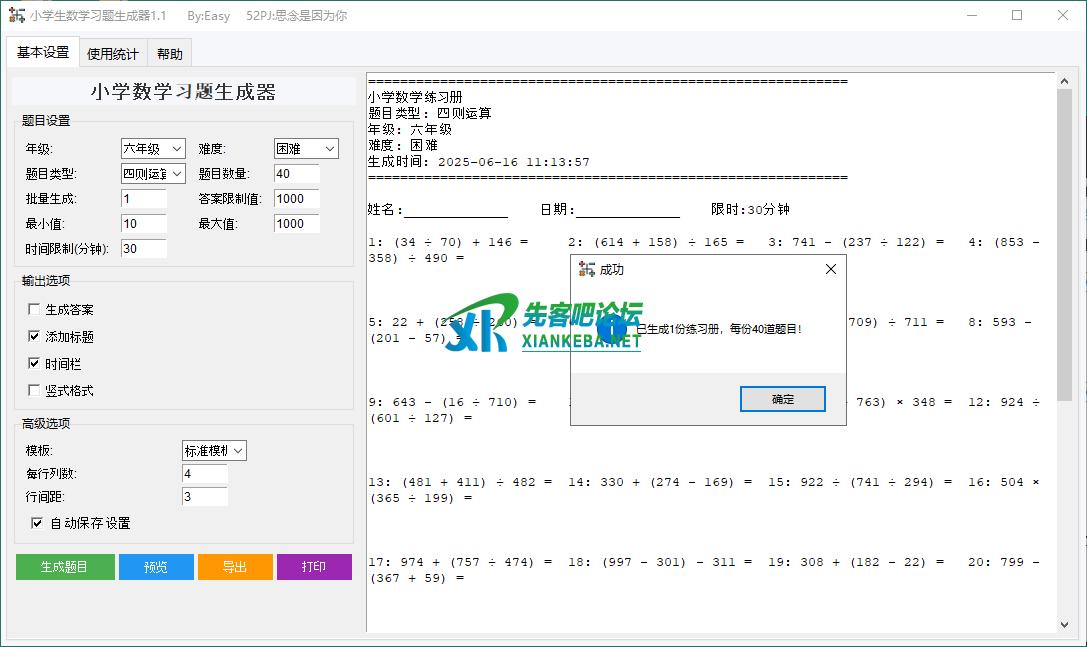Close the 成功 dialog with its X button

click(830, 269)
